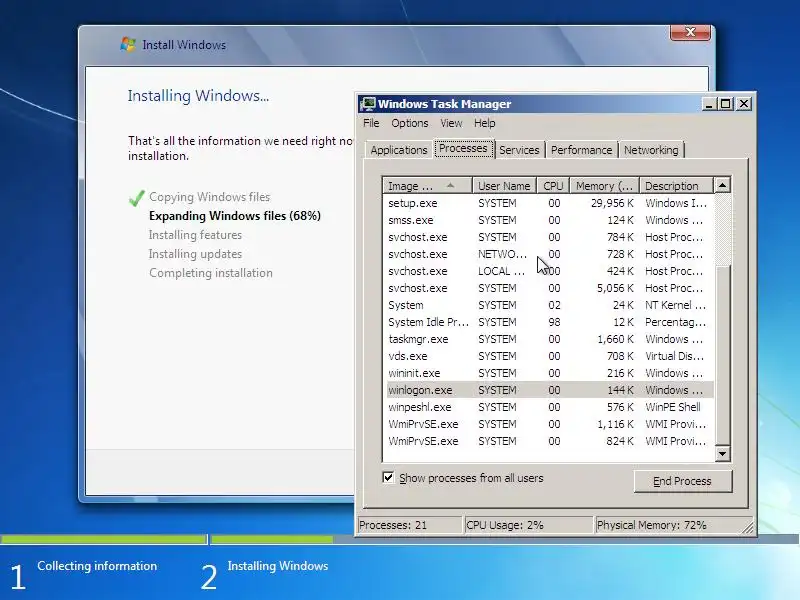Screen dimensions: 800x600
Task: Close the Windows Task Manager window
Action: point(744,104)
